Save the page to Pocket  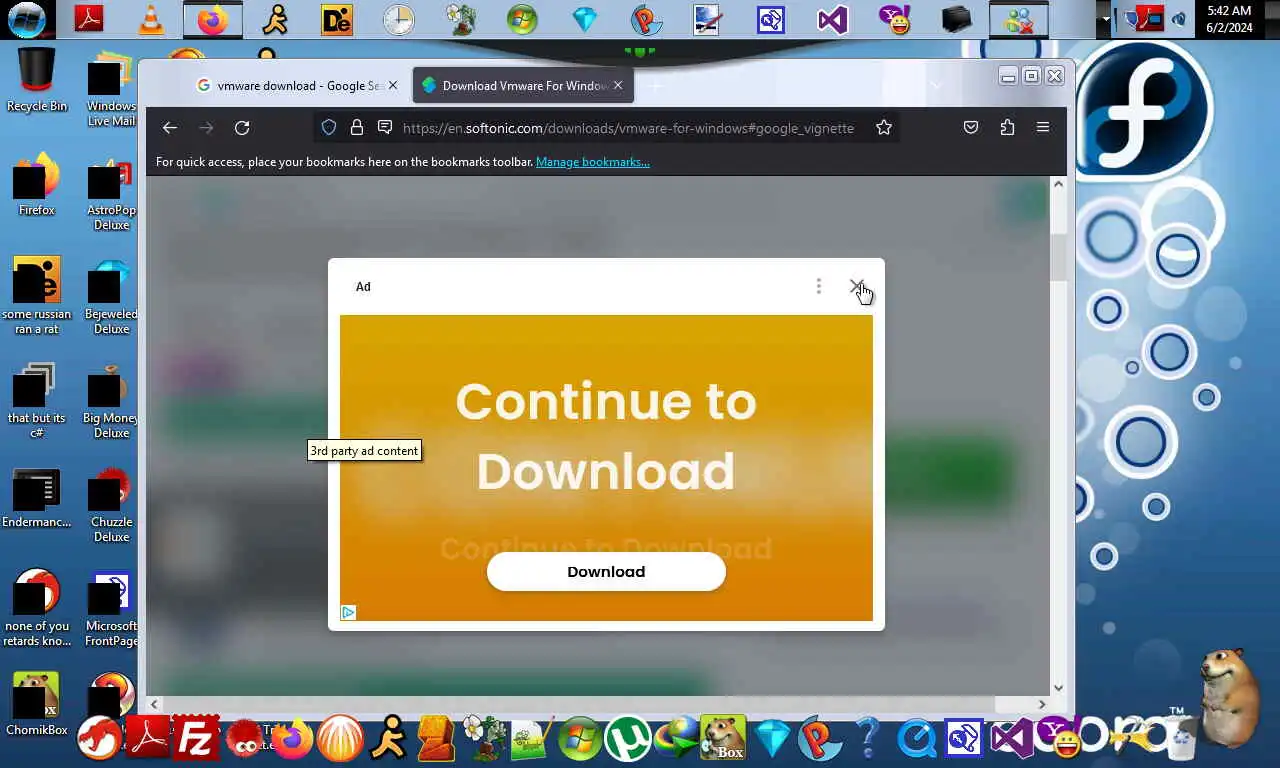(971, 128)
